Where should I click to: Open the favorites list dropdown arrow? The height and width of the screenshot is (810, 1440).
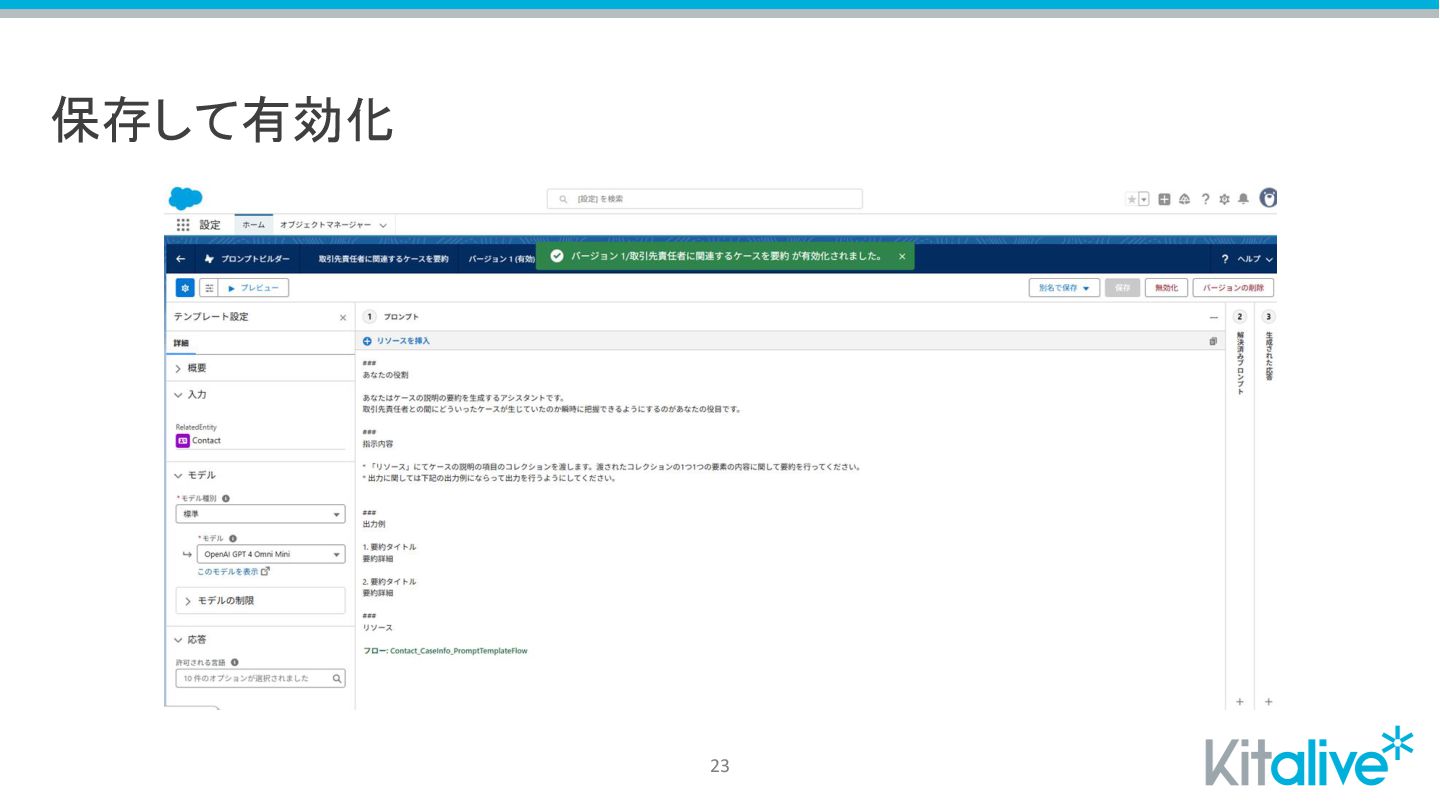tap(1144, 199)
